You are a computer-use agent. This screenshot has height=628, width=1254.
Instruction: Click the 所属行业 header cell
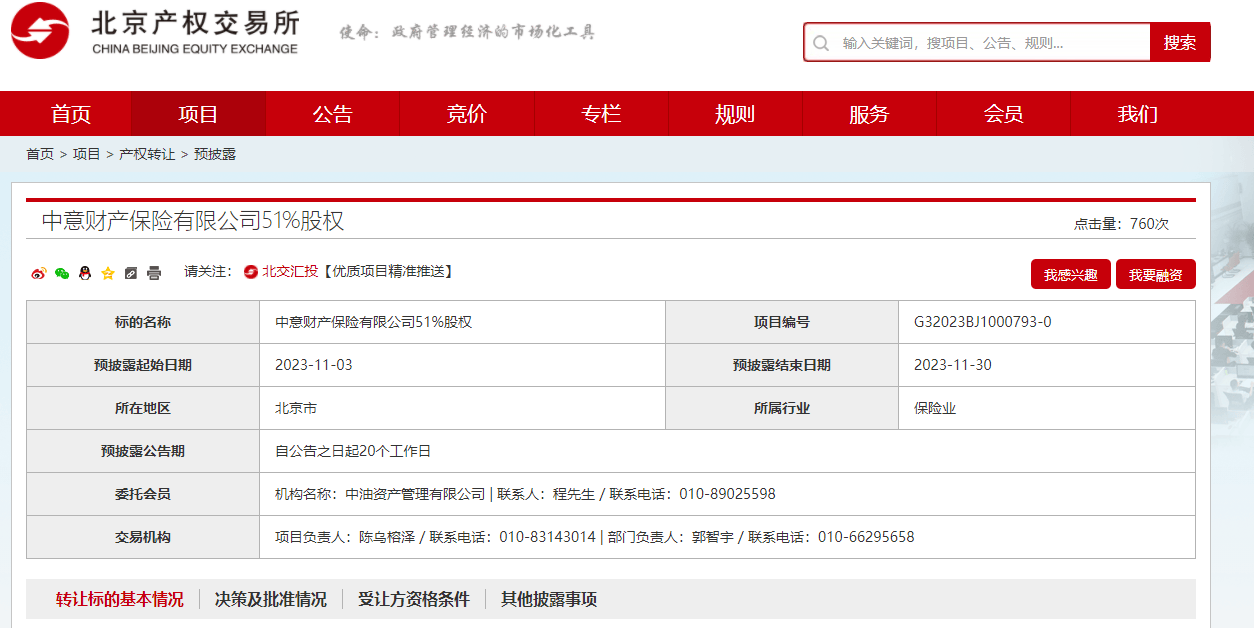782,408
